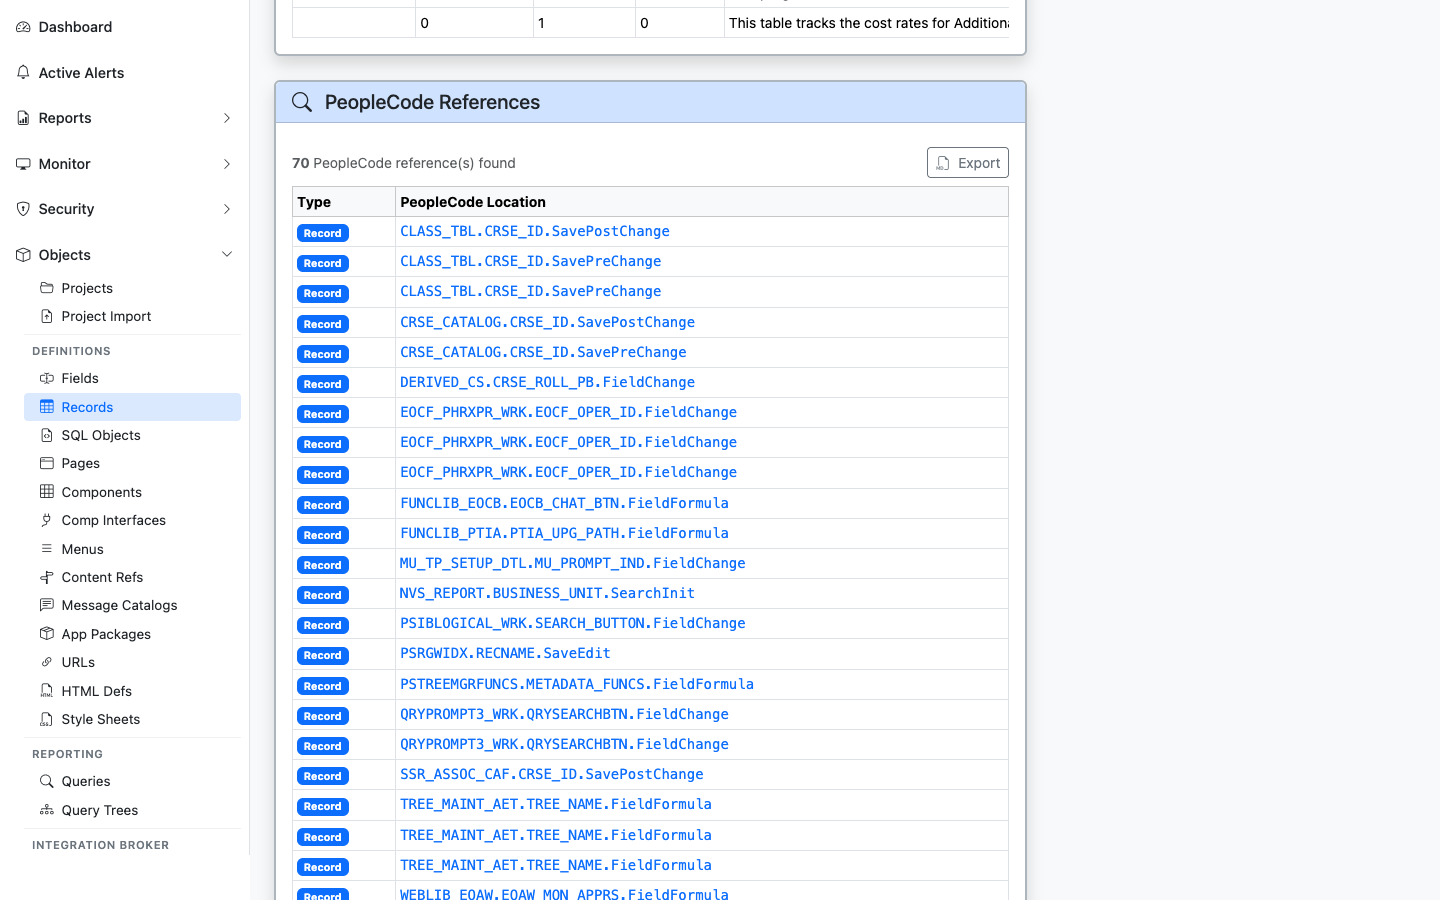Click the SQL Objects file icon

[x=47, y=435]
